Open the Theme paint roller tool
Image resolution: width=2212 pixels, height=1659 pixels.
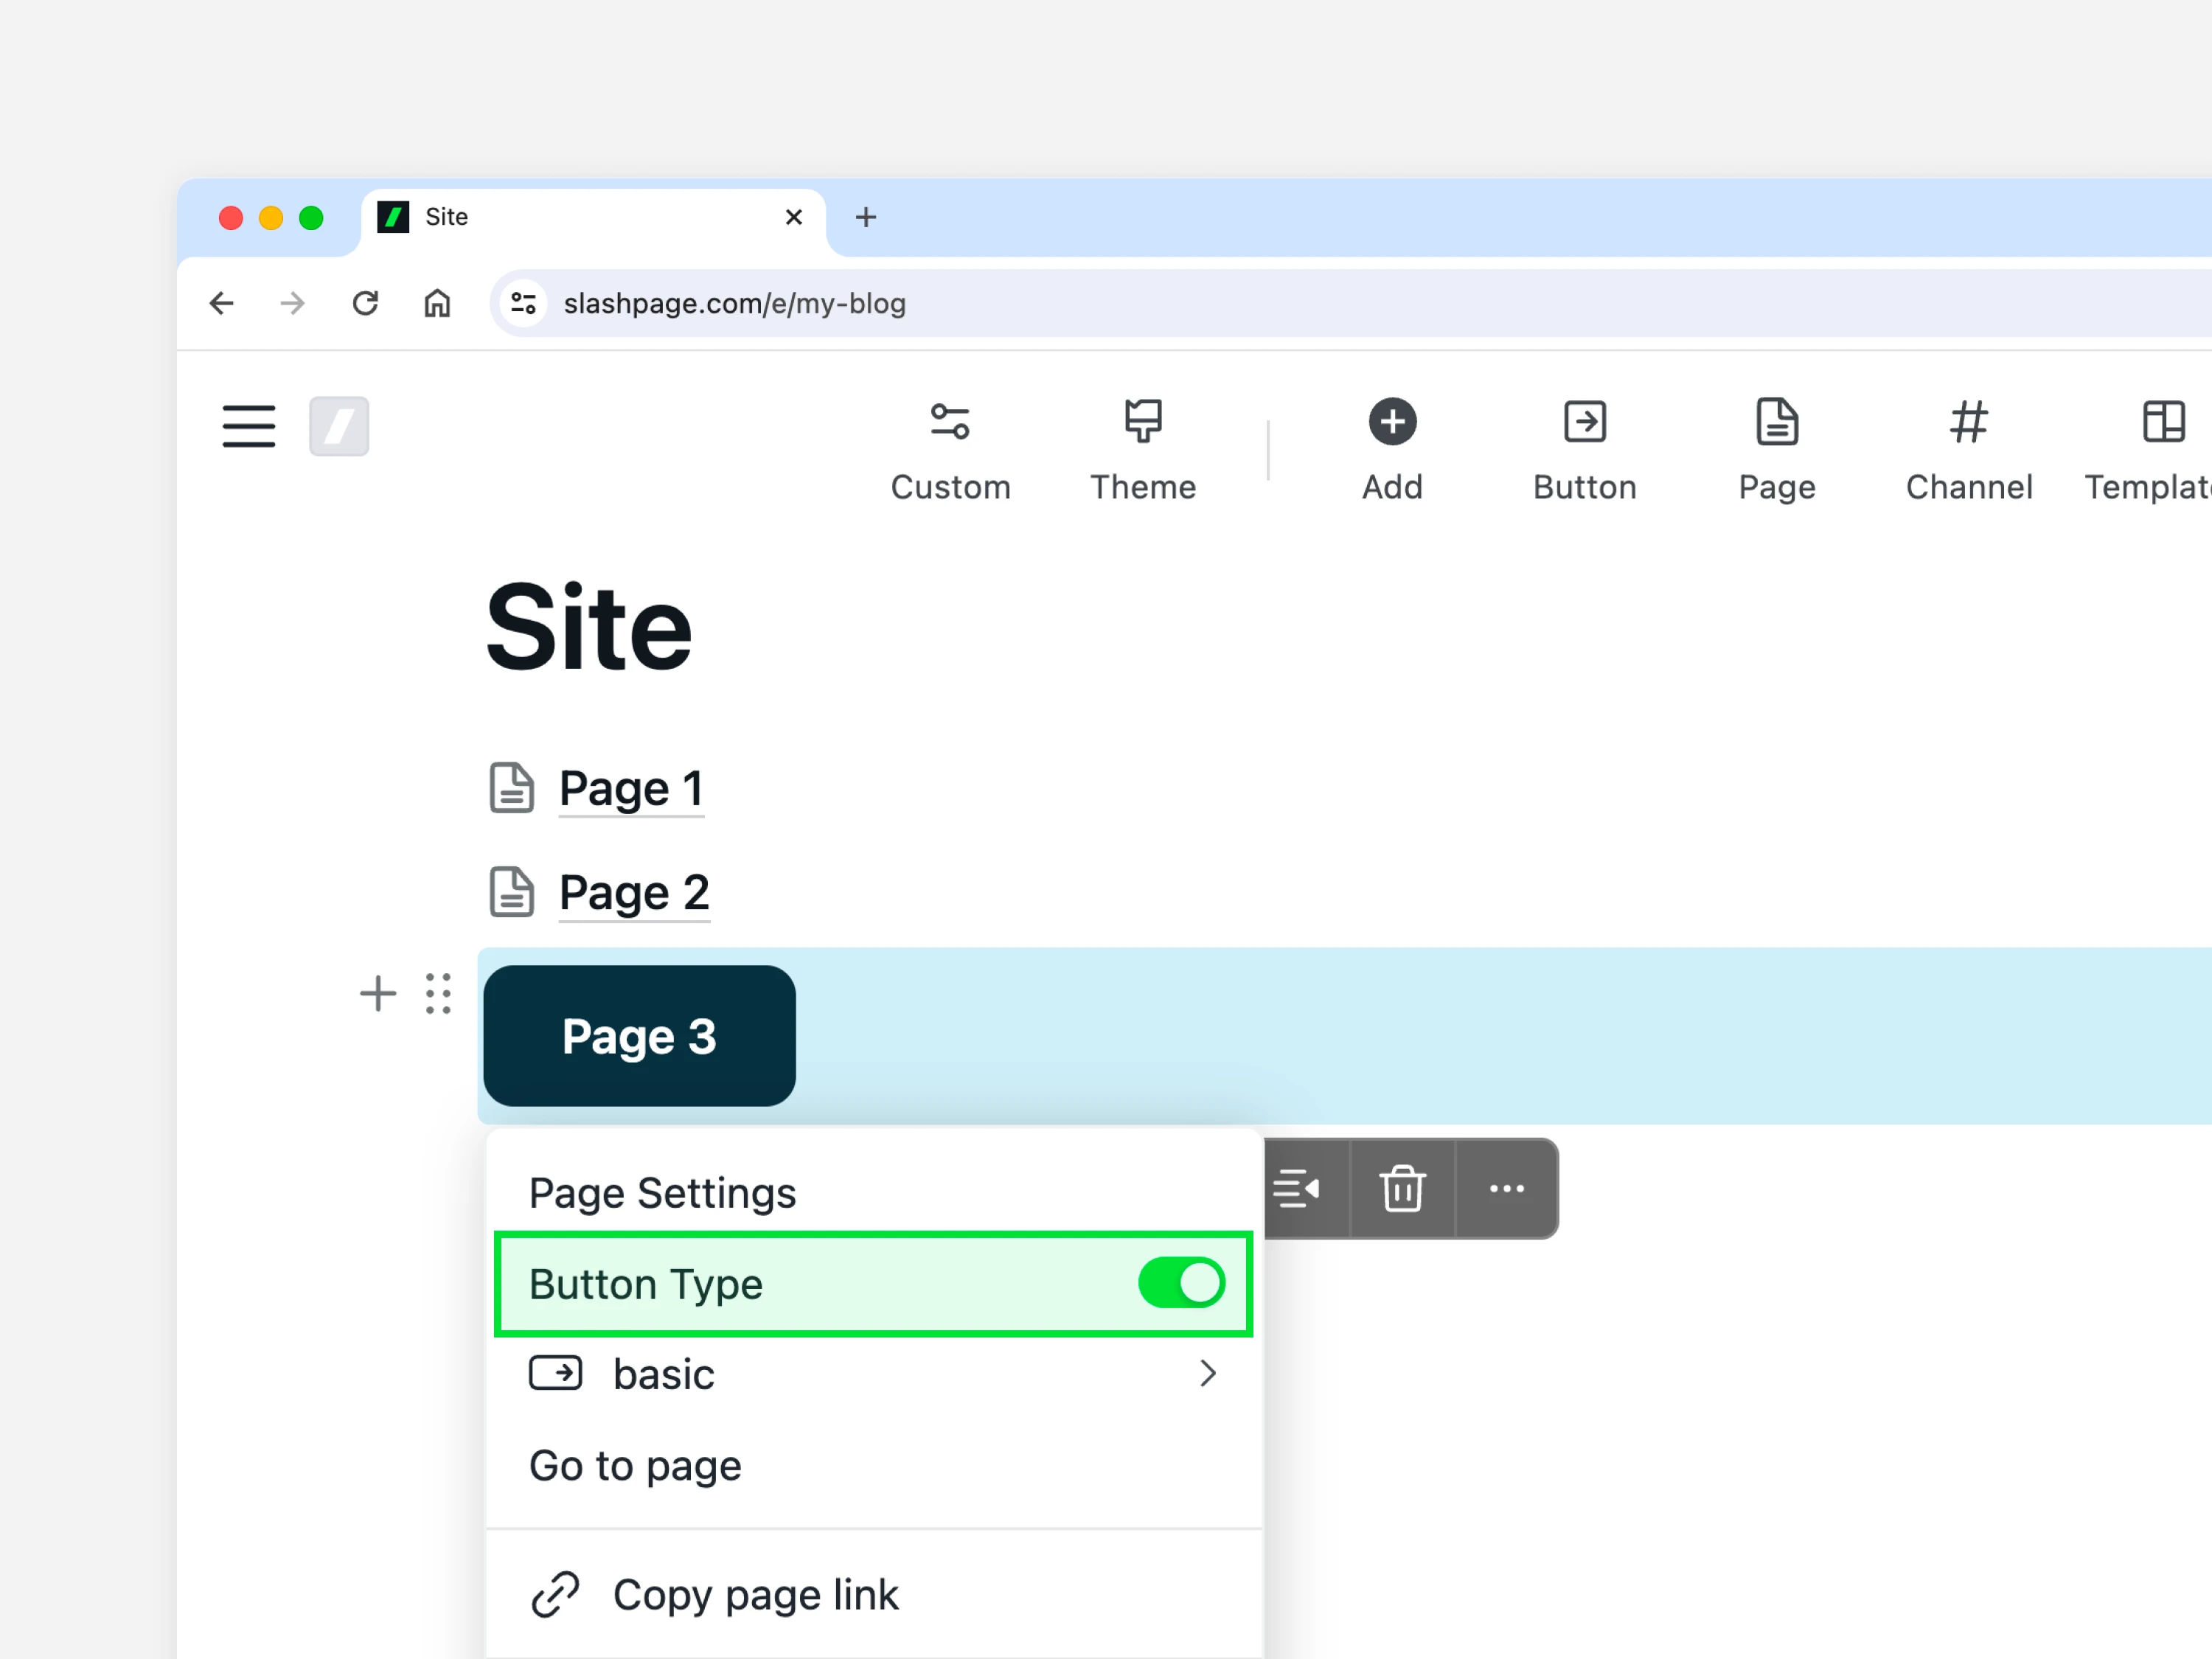tap(1143, 450)
